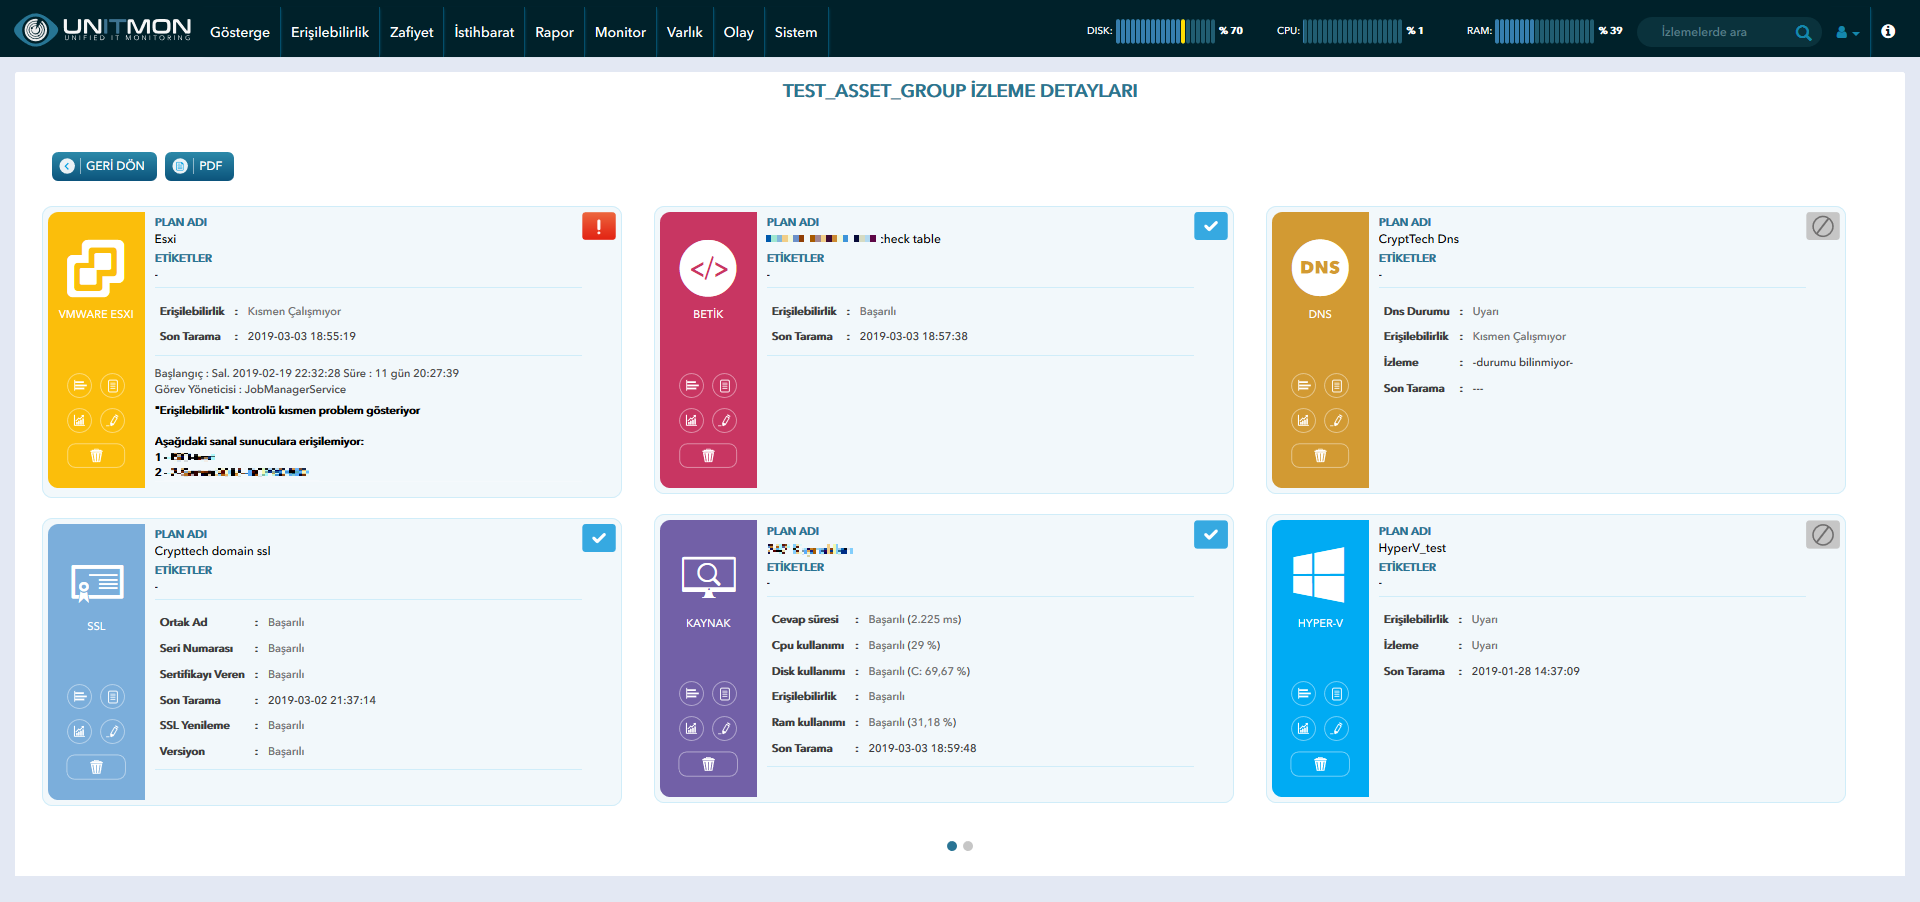Click the log lines icon on Kaynak card

691,694
